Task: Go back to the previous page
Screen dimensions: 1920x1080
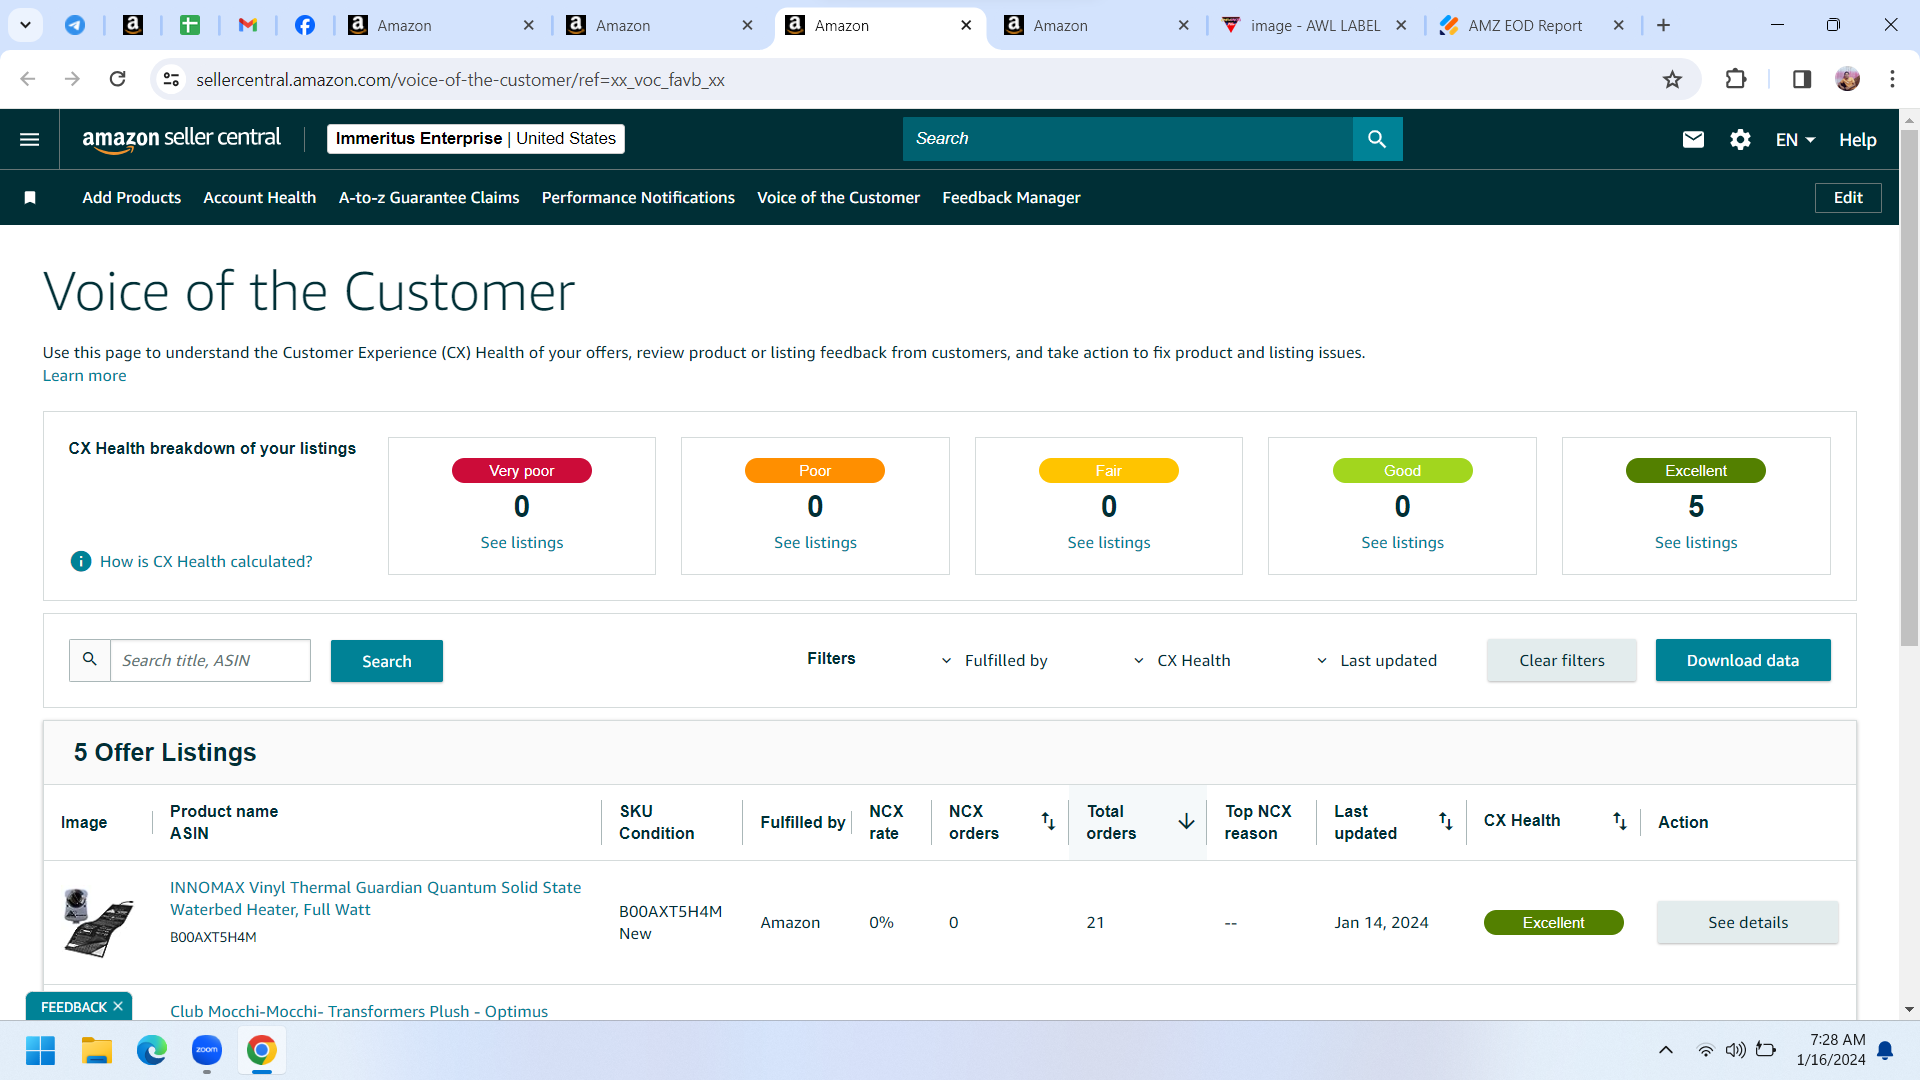Action: pos(28,80)
